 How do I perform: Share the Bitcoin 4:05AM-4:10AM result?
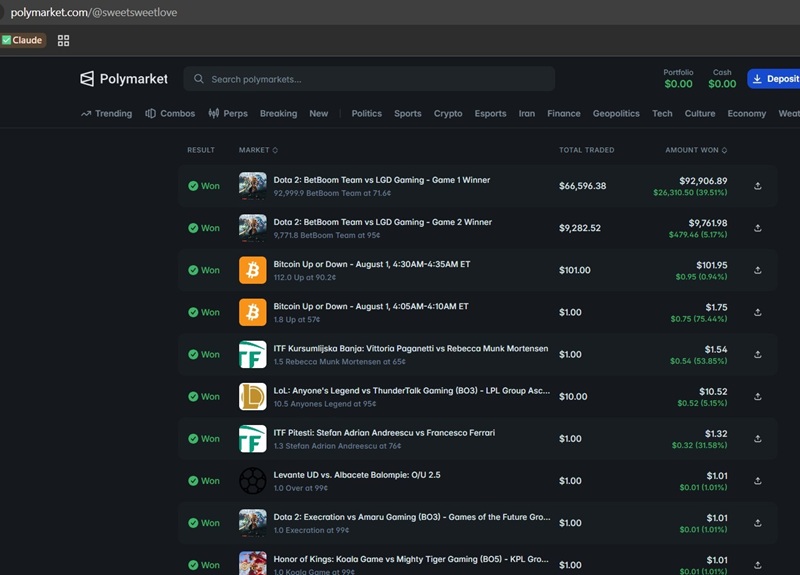coord(758,312)
